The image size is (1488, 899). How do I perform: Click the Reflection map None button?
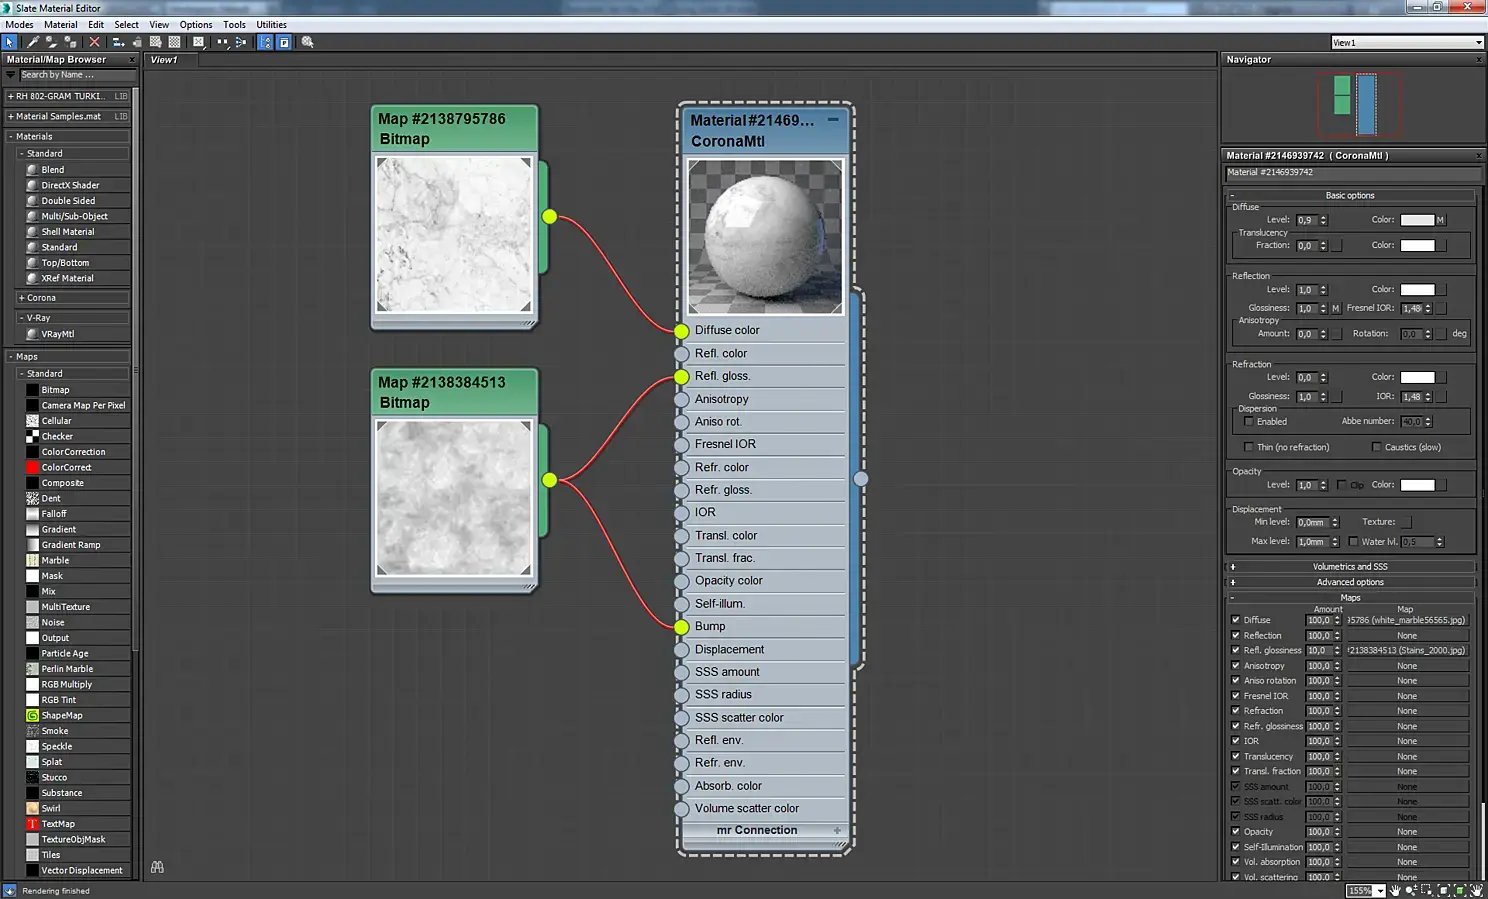point(1406,635)
